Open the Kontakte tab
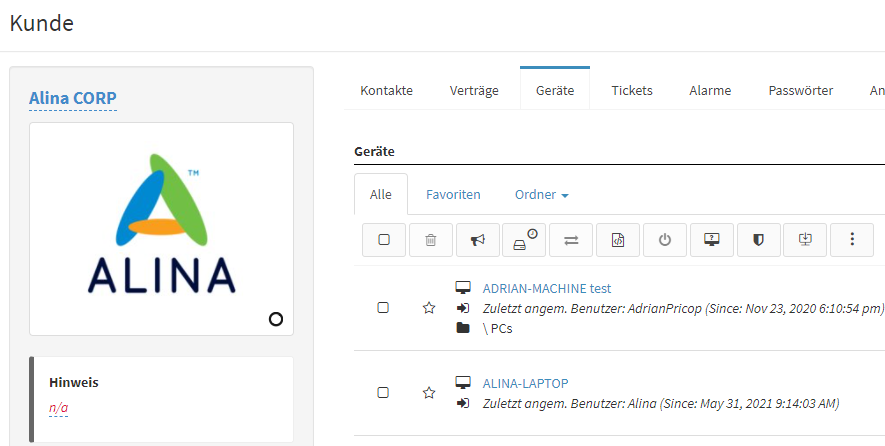This screenshot has width=885, height=446. [x=387, y=90]
